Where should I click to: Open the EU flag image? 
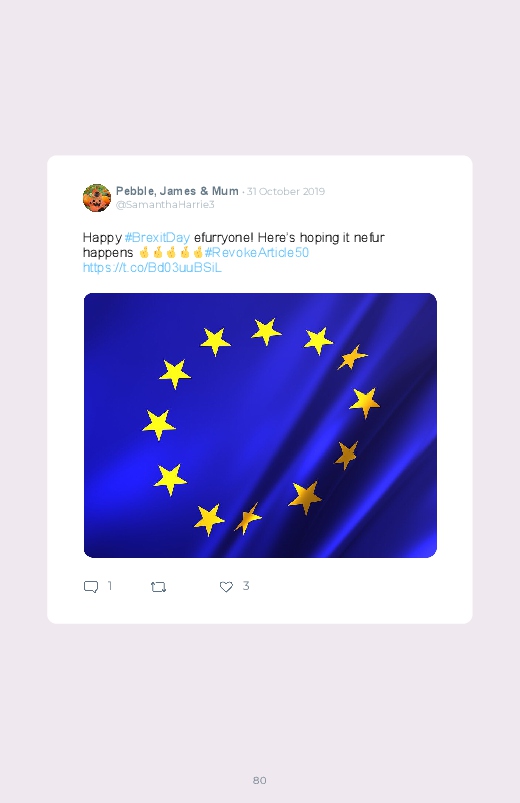coord(260,425)
